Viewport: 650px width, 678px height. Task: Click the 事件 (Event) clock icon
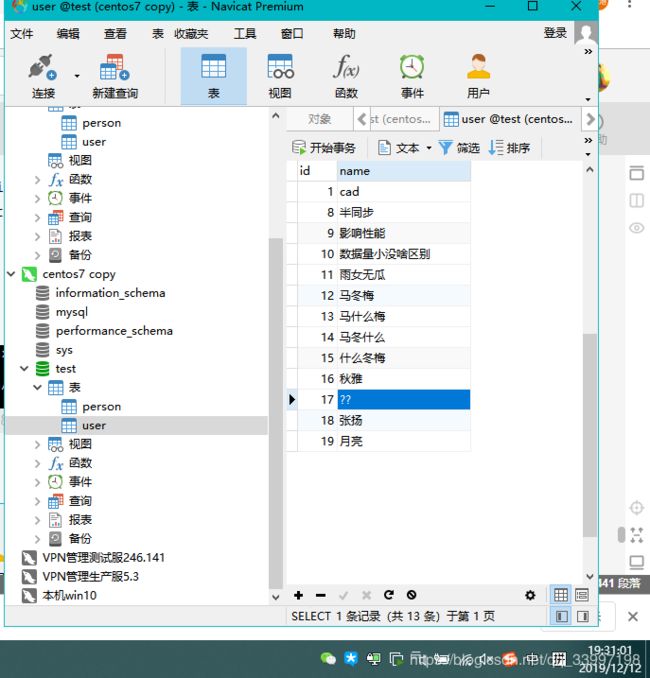(412, 75)
